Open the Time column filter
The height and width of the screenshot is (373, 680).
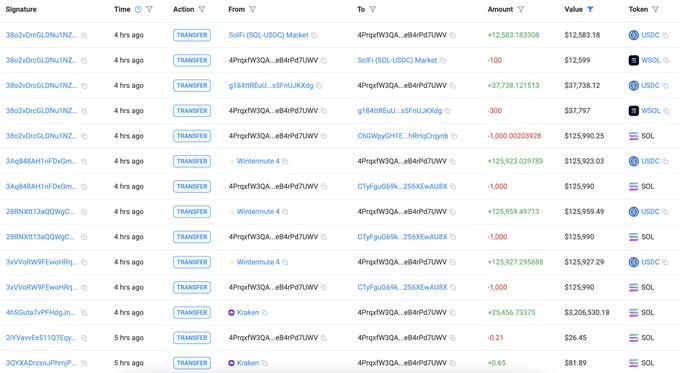click(149, 9)
